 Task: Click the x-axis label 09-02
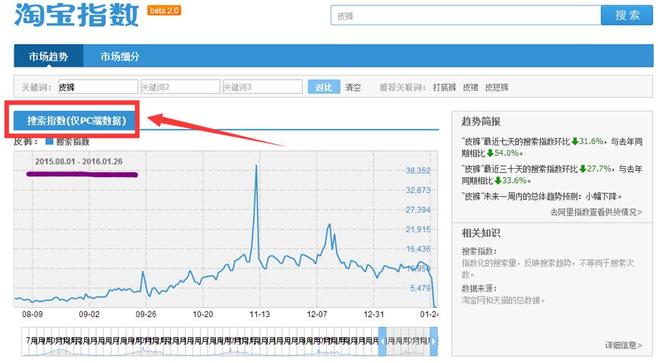(89, 314)
